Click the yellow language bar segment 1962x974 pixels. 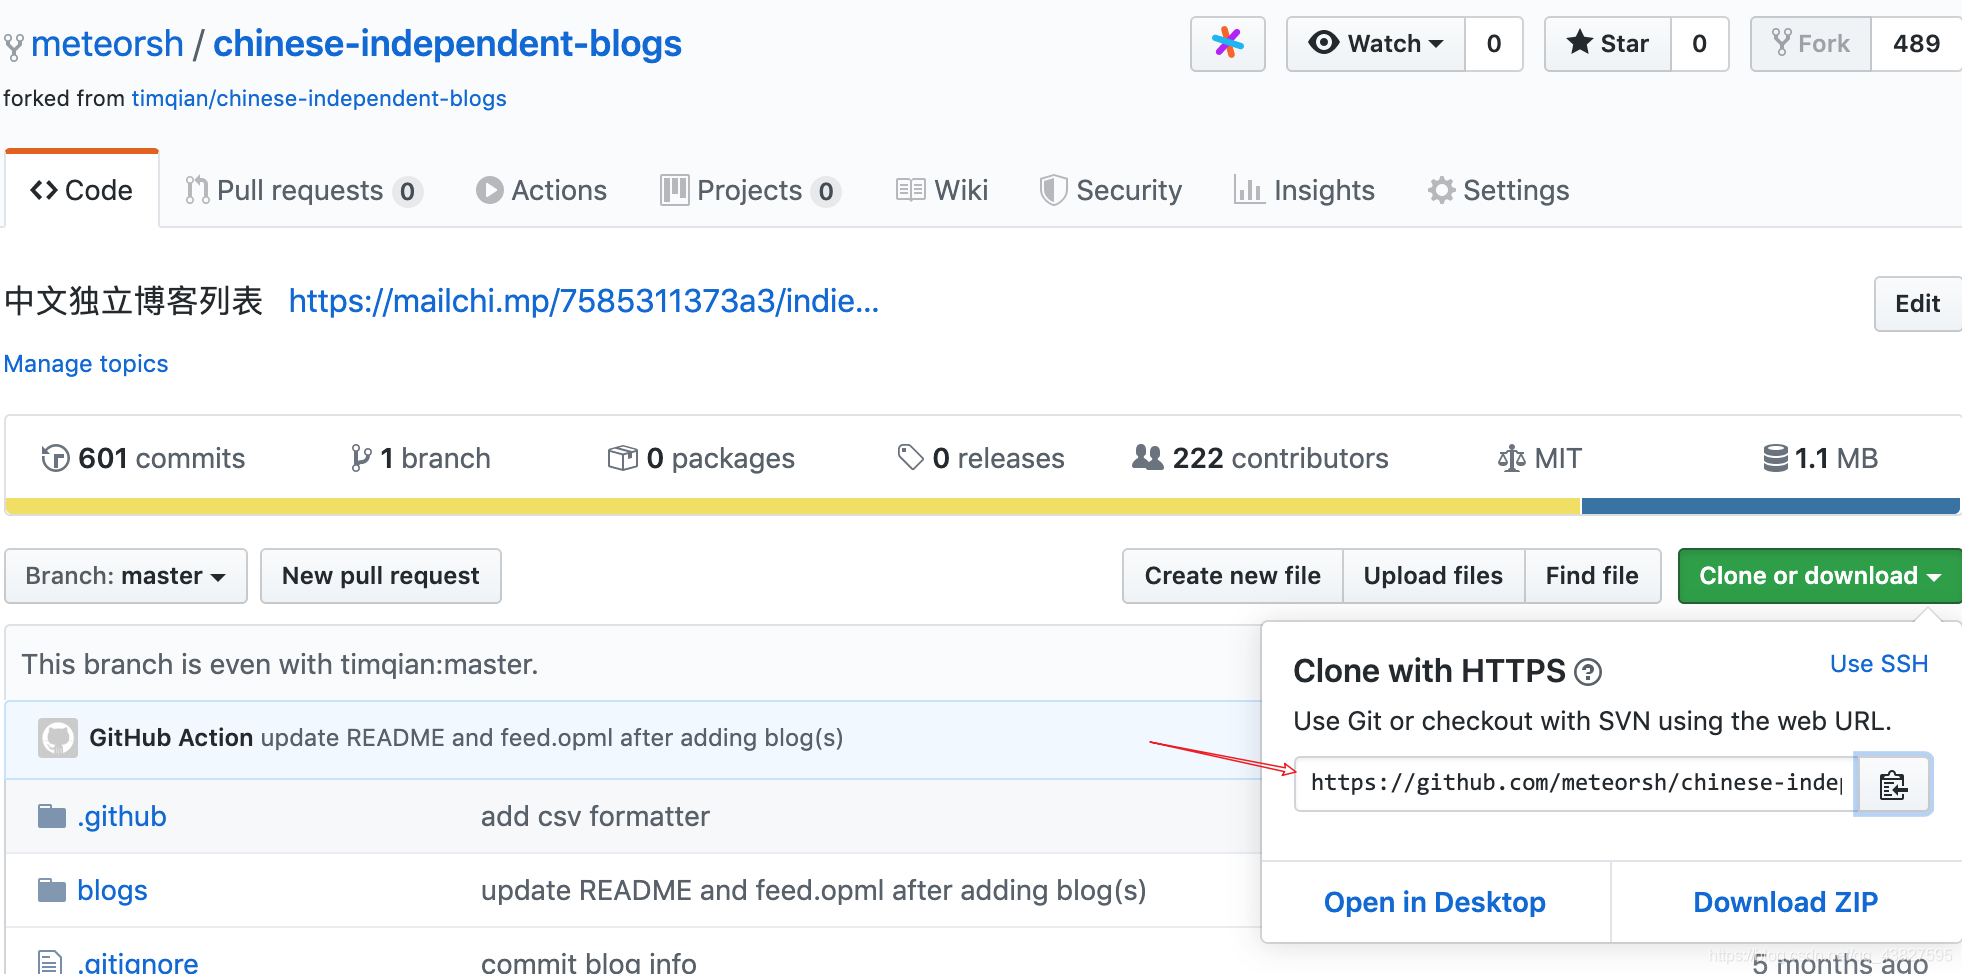click(x=793, y=506)
